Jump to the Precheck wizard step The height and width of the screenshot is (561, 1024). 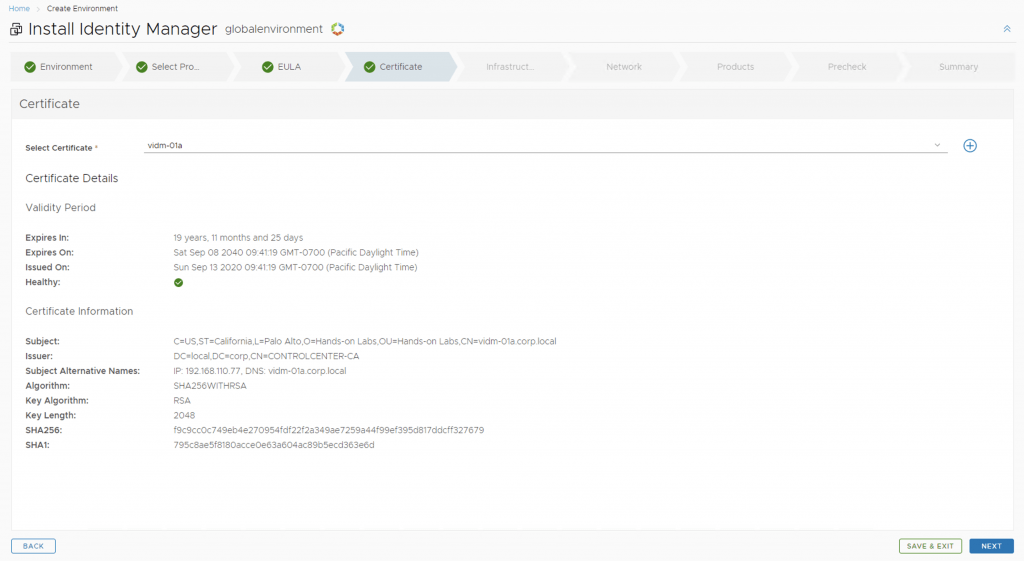click(847, 67)
